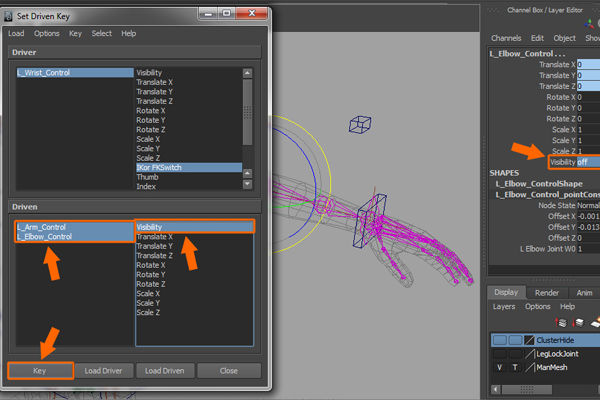Open the Options menu in Set Driven Key
This screenshot has width=600, height=400.
tap(47, 33)
